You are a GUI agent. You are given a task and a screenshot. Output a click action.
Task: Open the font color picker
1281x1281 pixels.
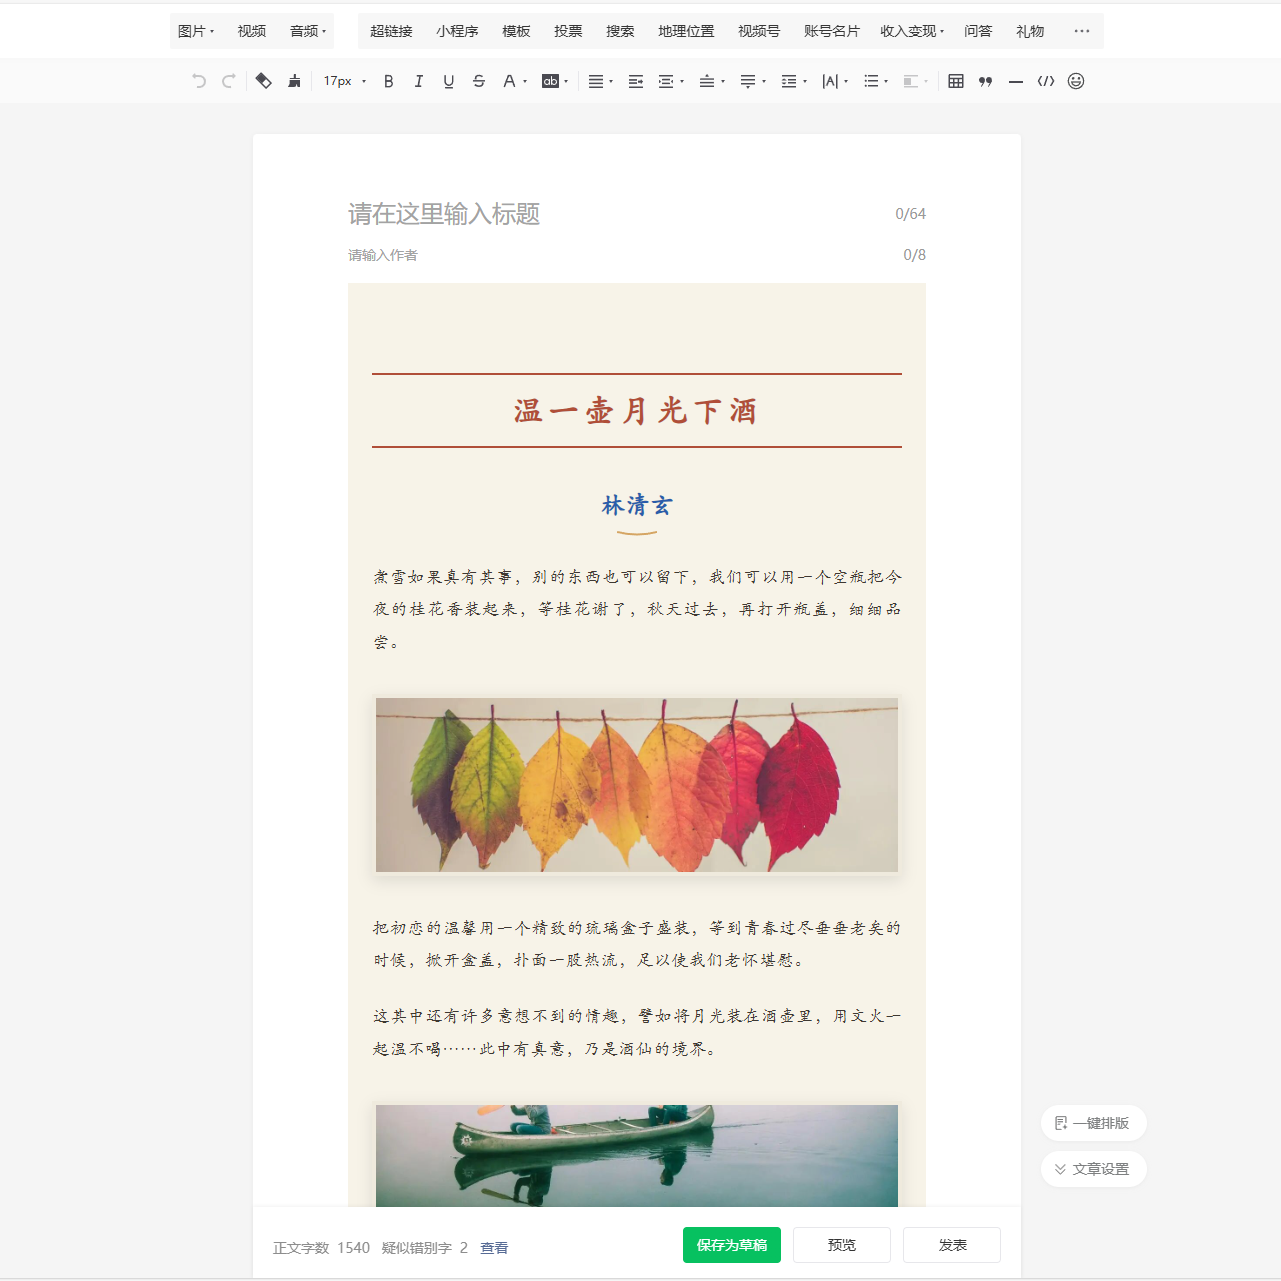510,81
